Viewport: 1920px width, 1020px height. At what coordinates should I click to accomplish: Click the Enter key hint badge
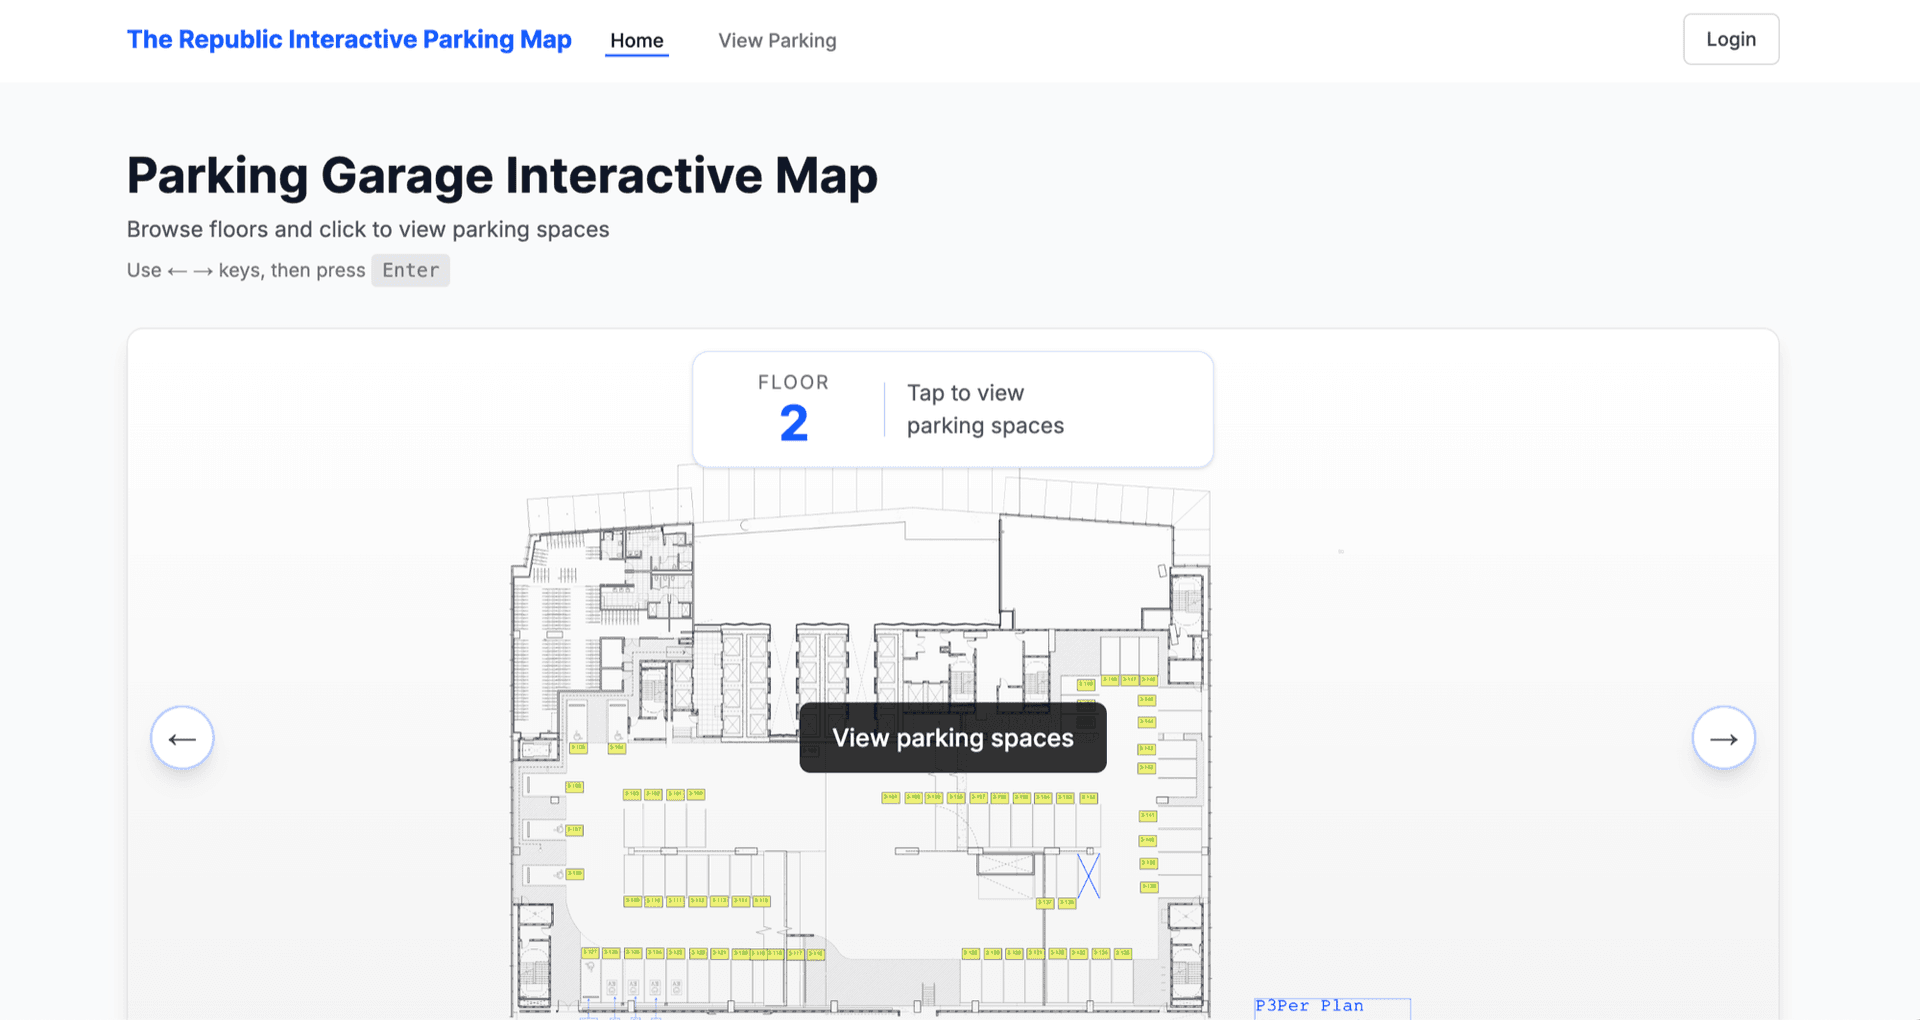point(410,270)
